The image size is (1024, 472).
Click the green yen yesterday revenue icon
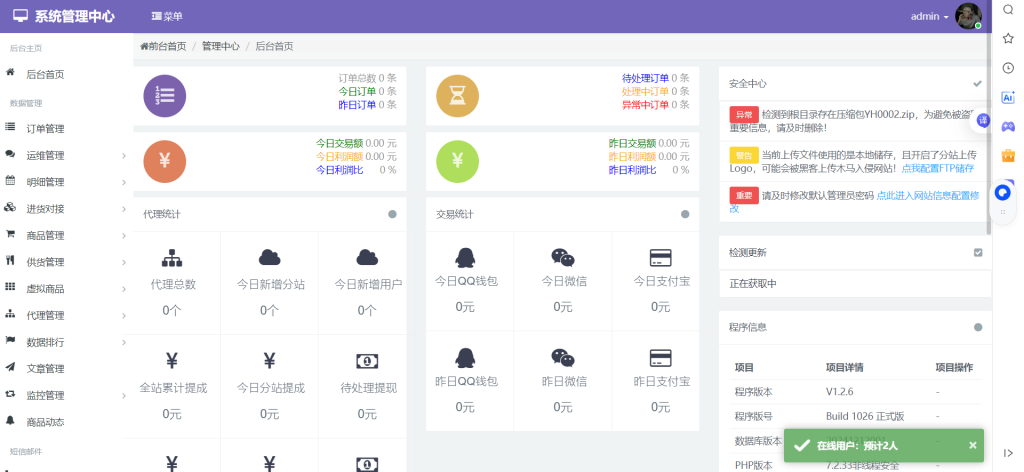tap(457, 161)
